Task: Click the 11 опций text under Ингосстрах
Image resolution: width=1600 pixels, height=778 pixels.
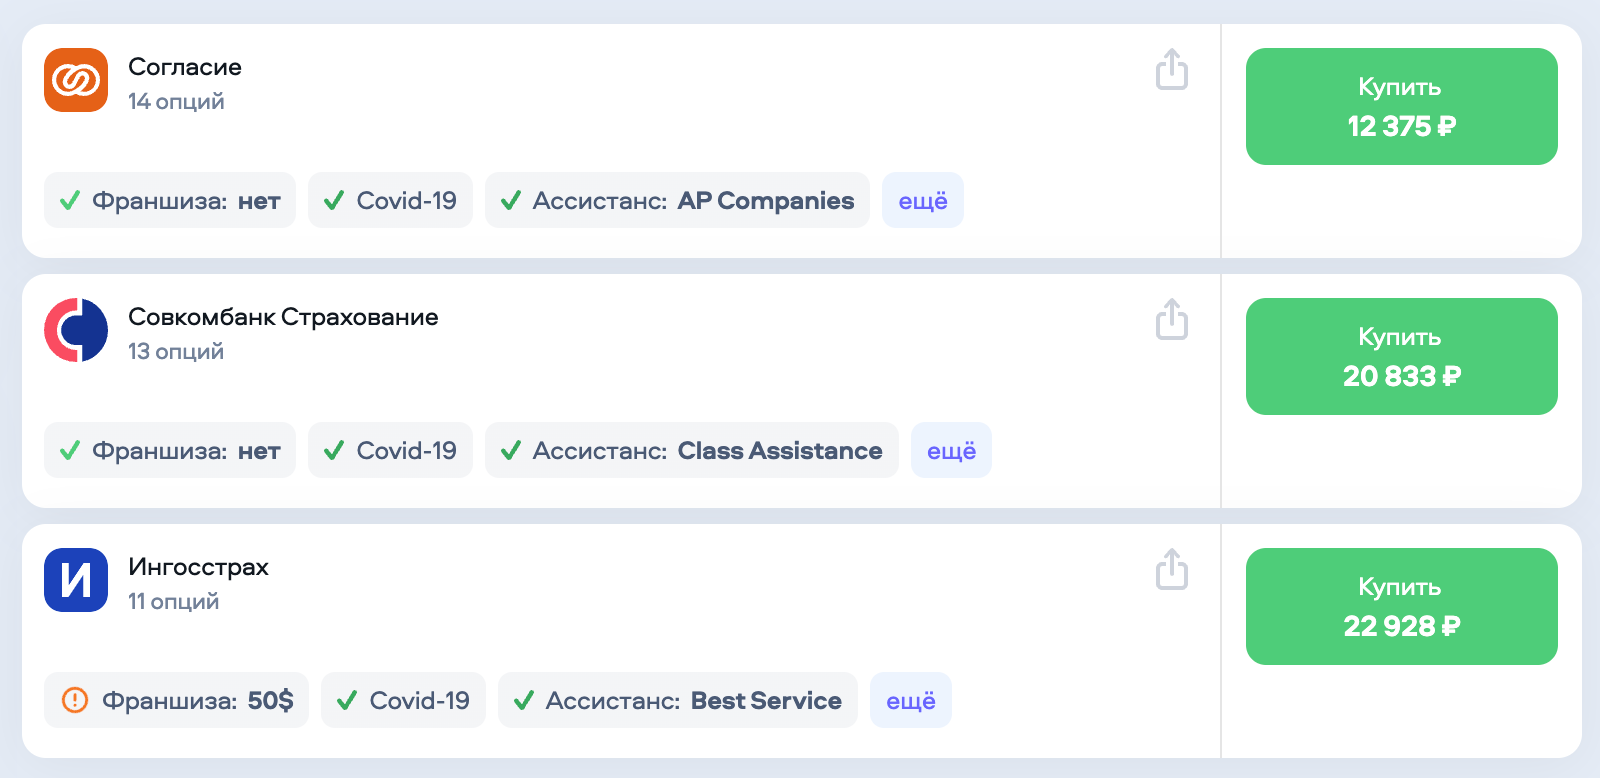Action: click(173, 601)
